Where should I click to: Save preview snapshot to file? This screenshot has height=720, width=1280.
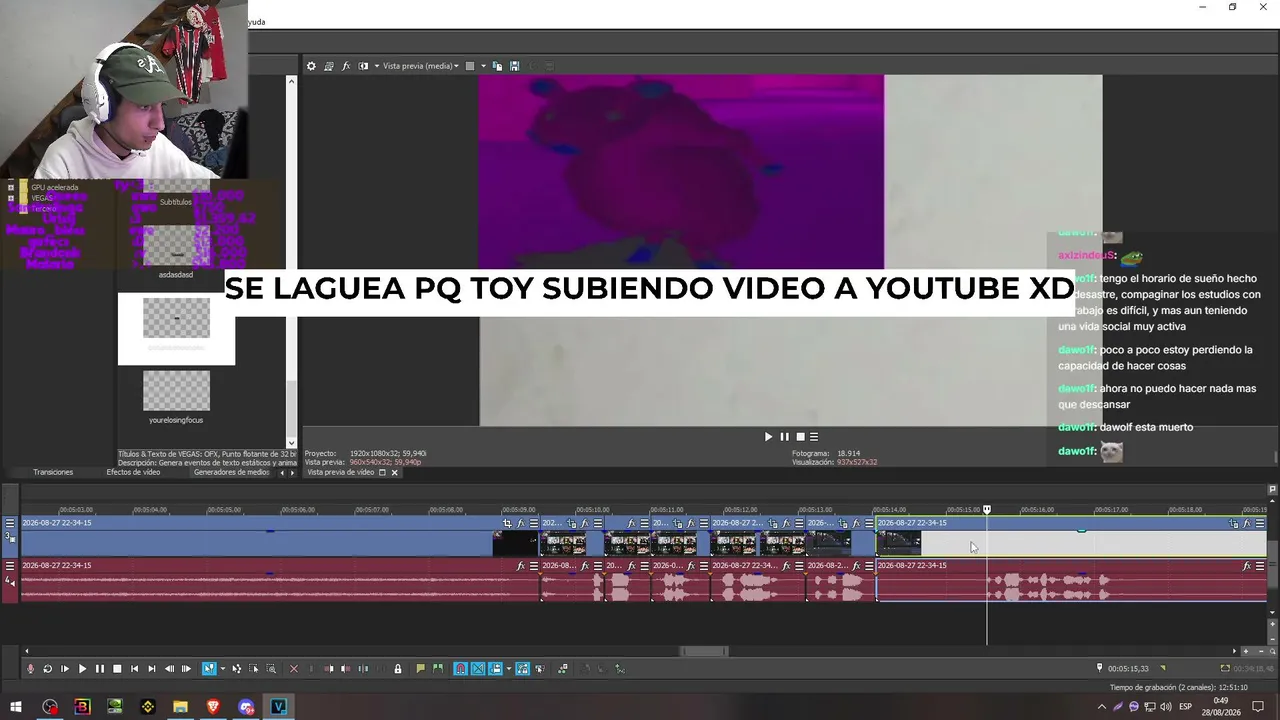pyautogui.click(x=514, y=66)
